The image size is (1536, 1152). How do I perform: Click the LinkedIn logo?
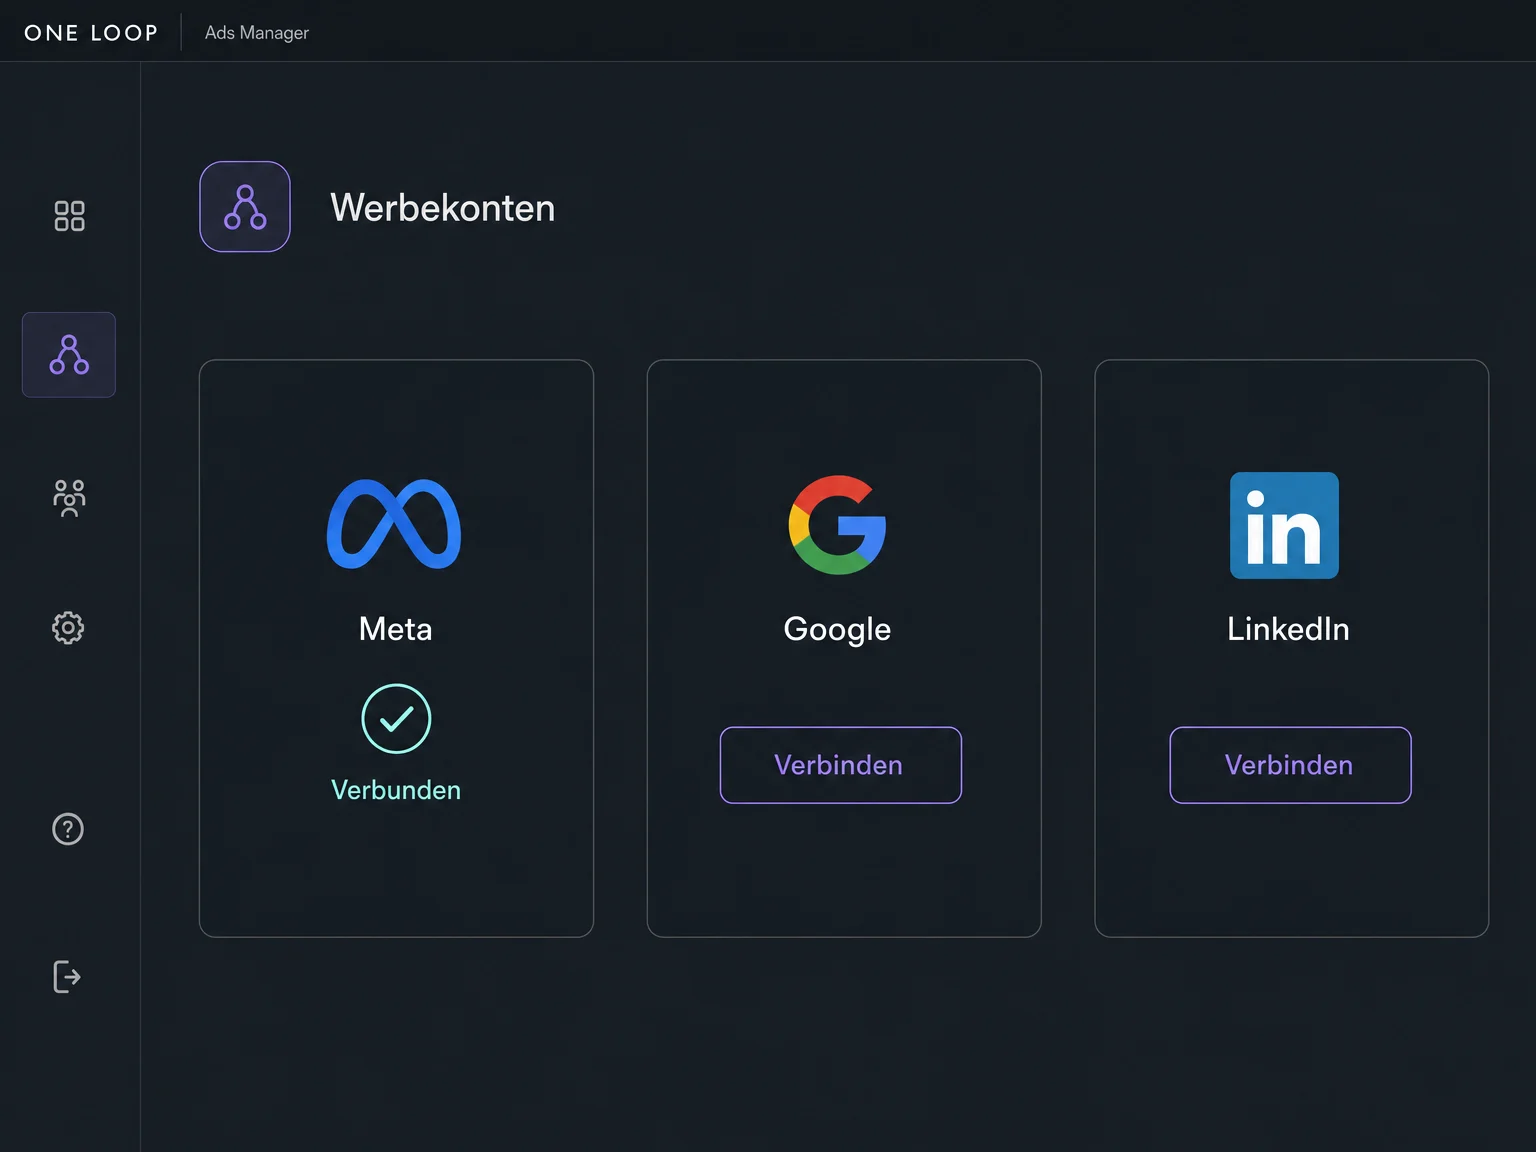click(x=1285, y=526)
